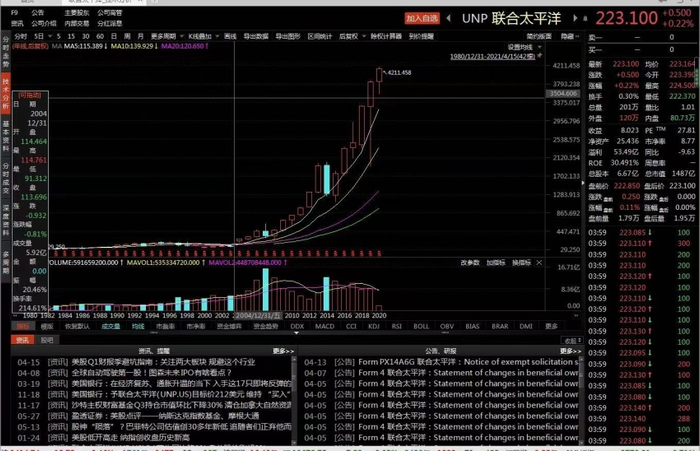The image size is (700, 451).
Task: Open 分红派息 dividends info
Action: coord(110,23)
